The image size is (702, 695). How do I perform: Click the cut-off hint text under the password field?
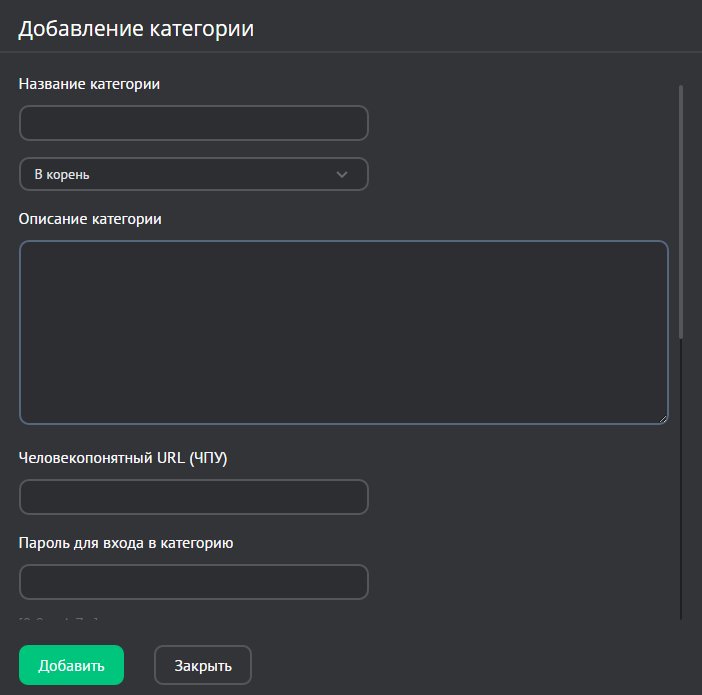coord(60,618)
